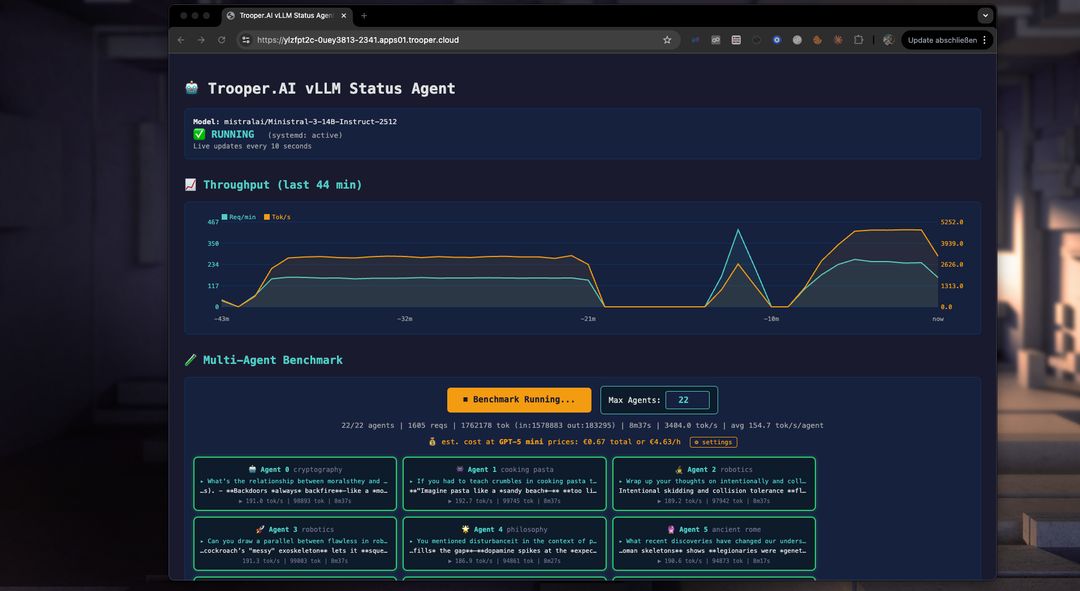
Task: Click the Benchmark Running button
Action: (x=519, y=399)
